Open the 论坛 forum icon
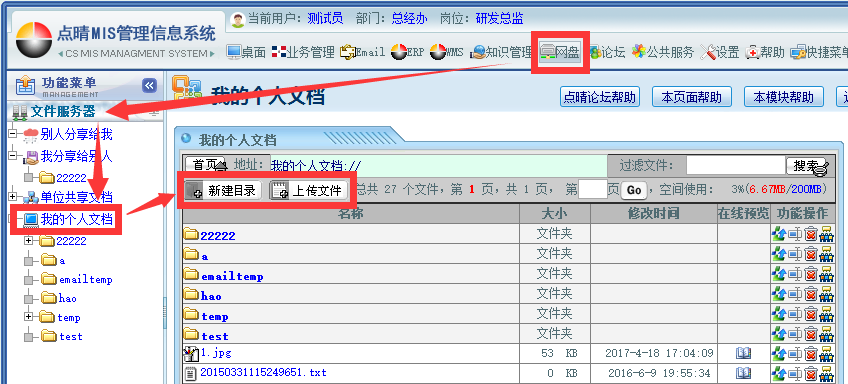This screenshot has height=384, width=848. pos(607,52)
